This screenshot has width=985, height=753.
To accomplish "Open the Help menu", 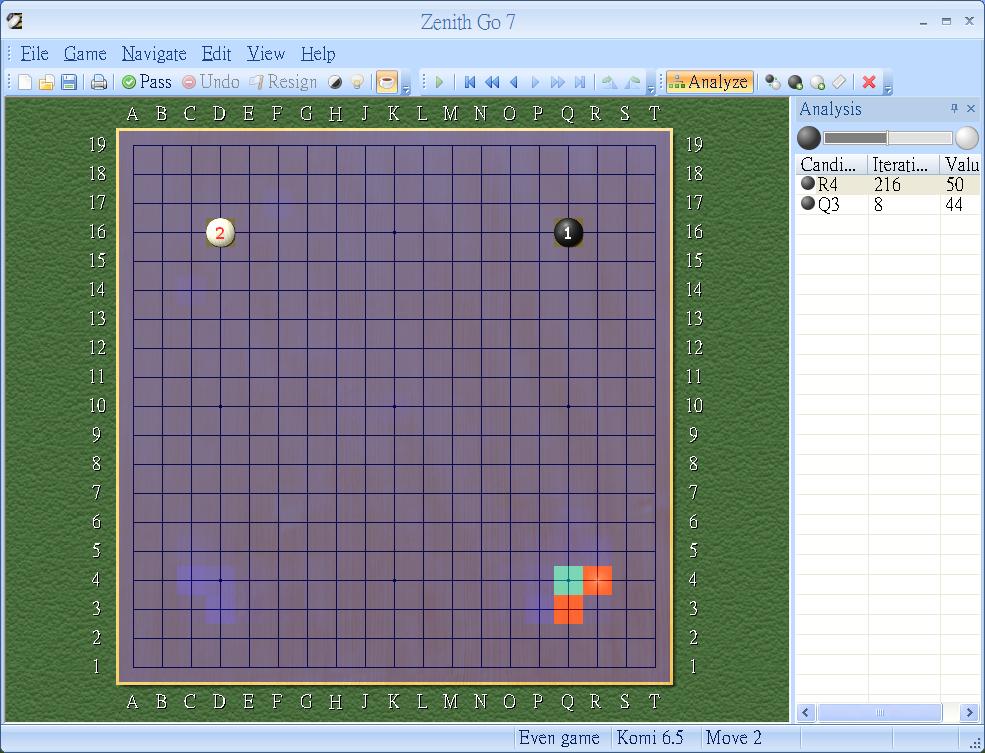I will click(318, 54).
